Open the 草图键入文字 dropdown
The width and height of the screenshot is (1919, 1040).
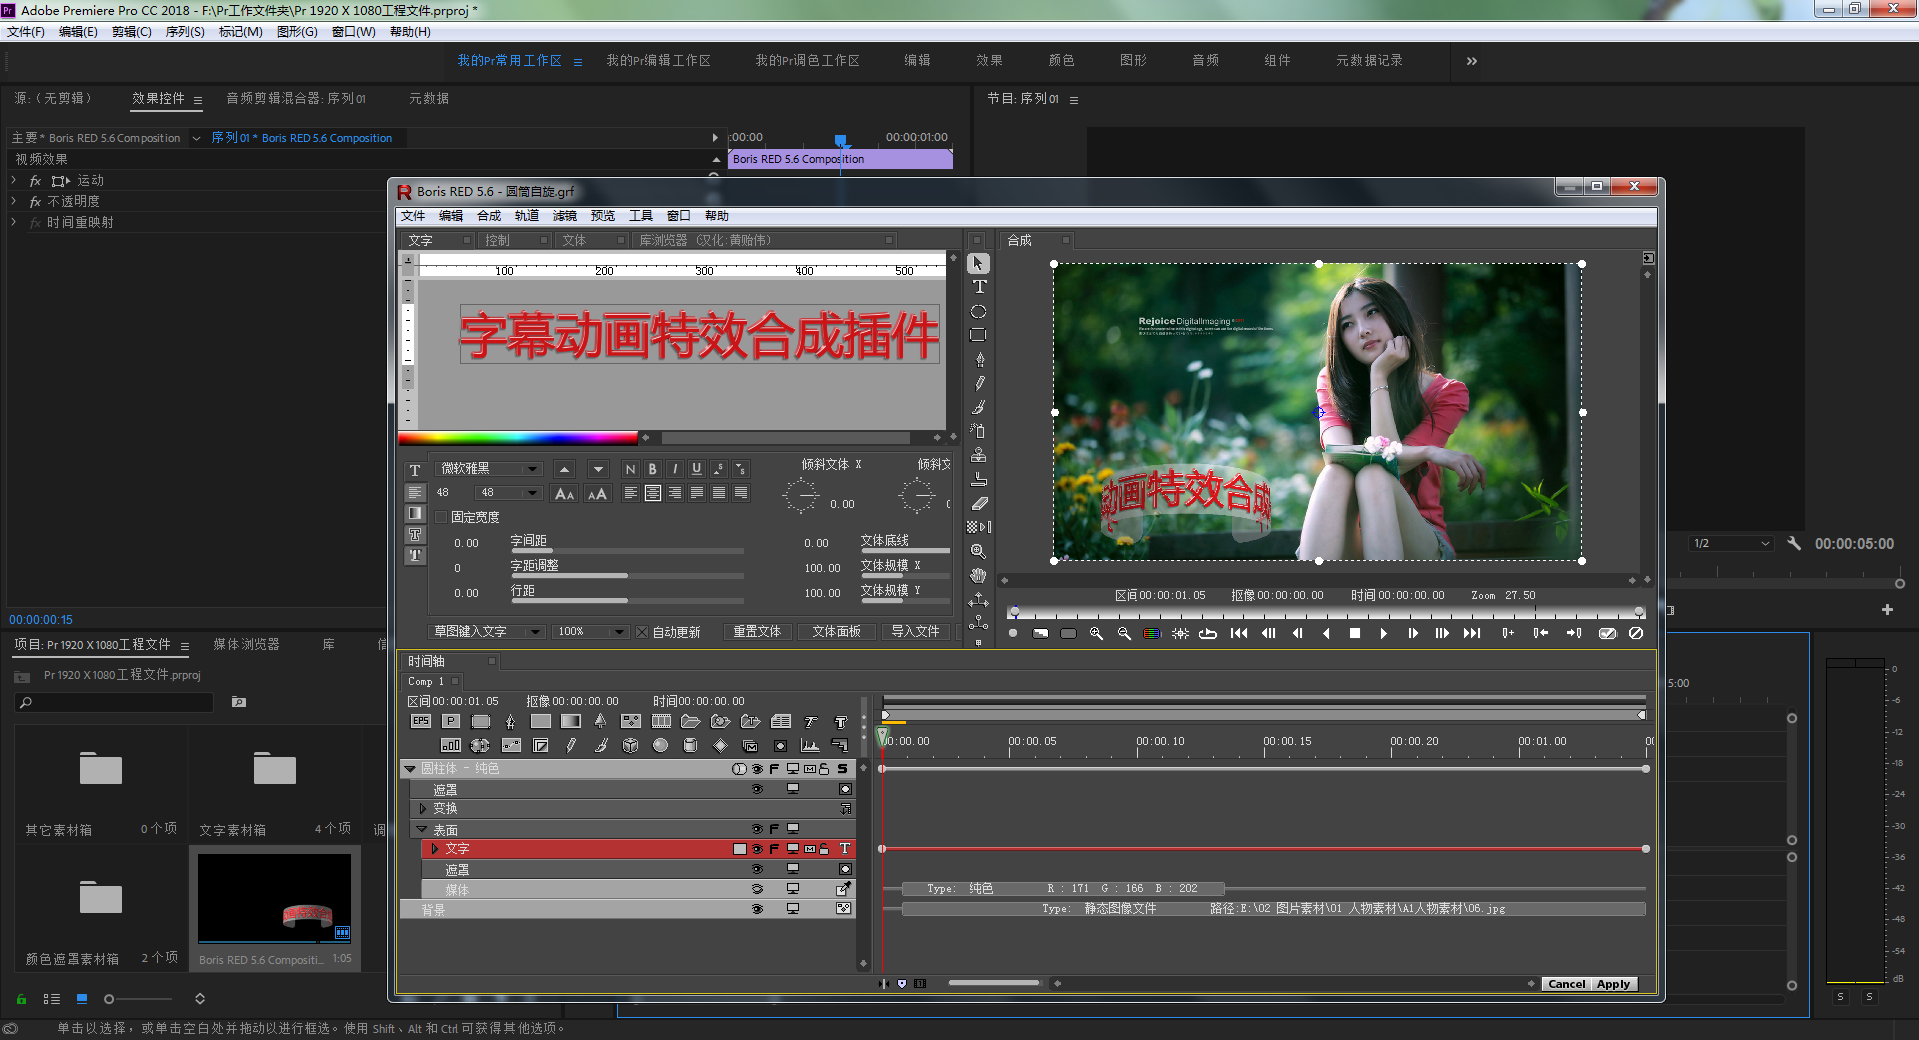tap(487, 632)
